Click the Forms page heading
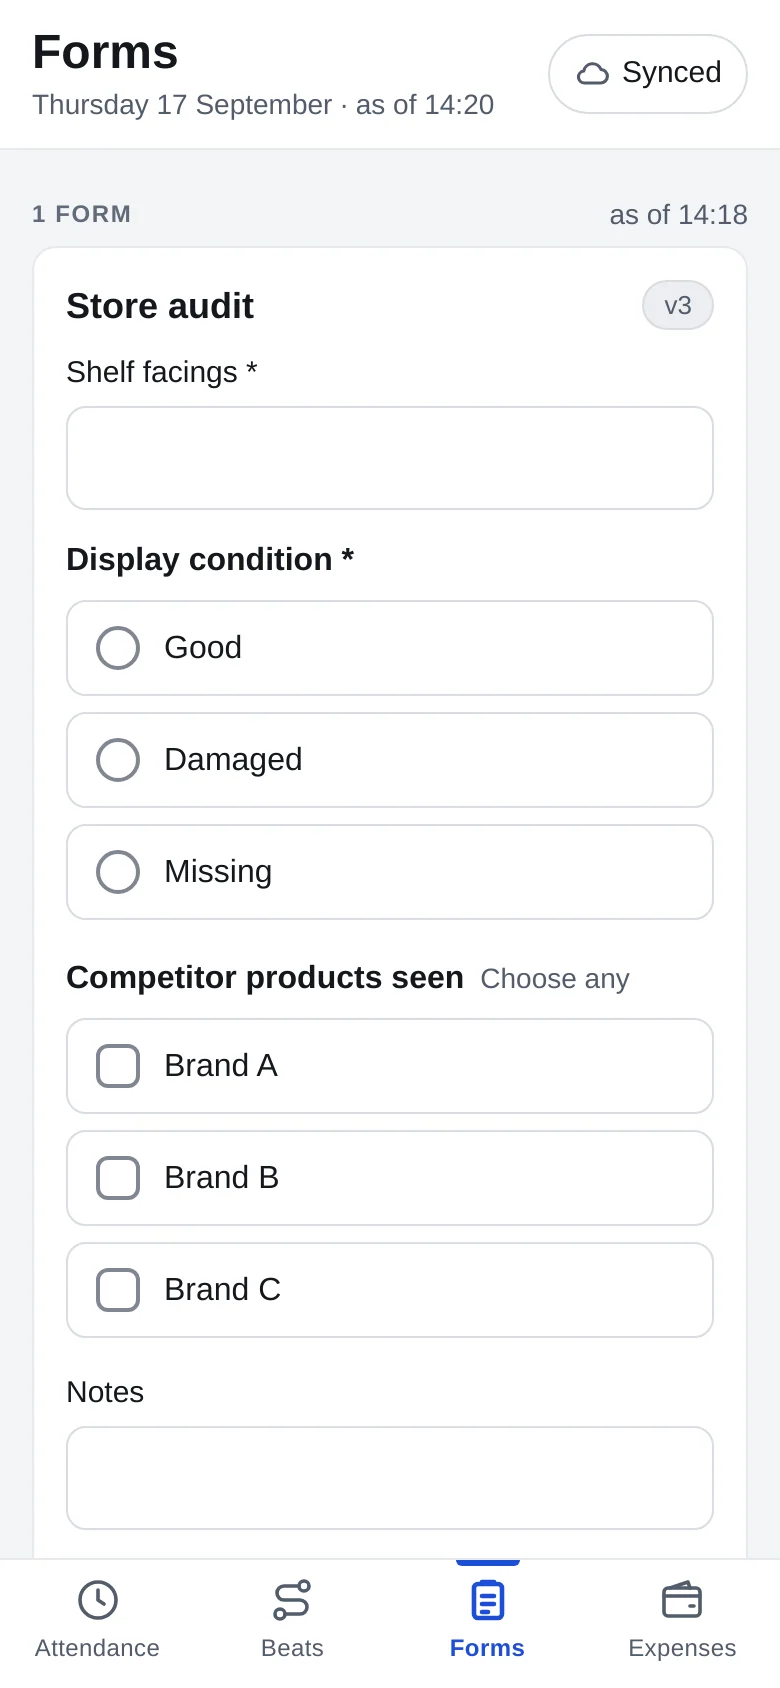 (105, 52)
